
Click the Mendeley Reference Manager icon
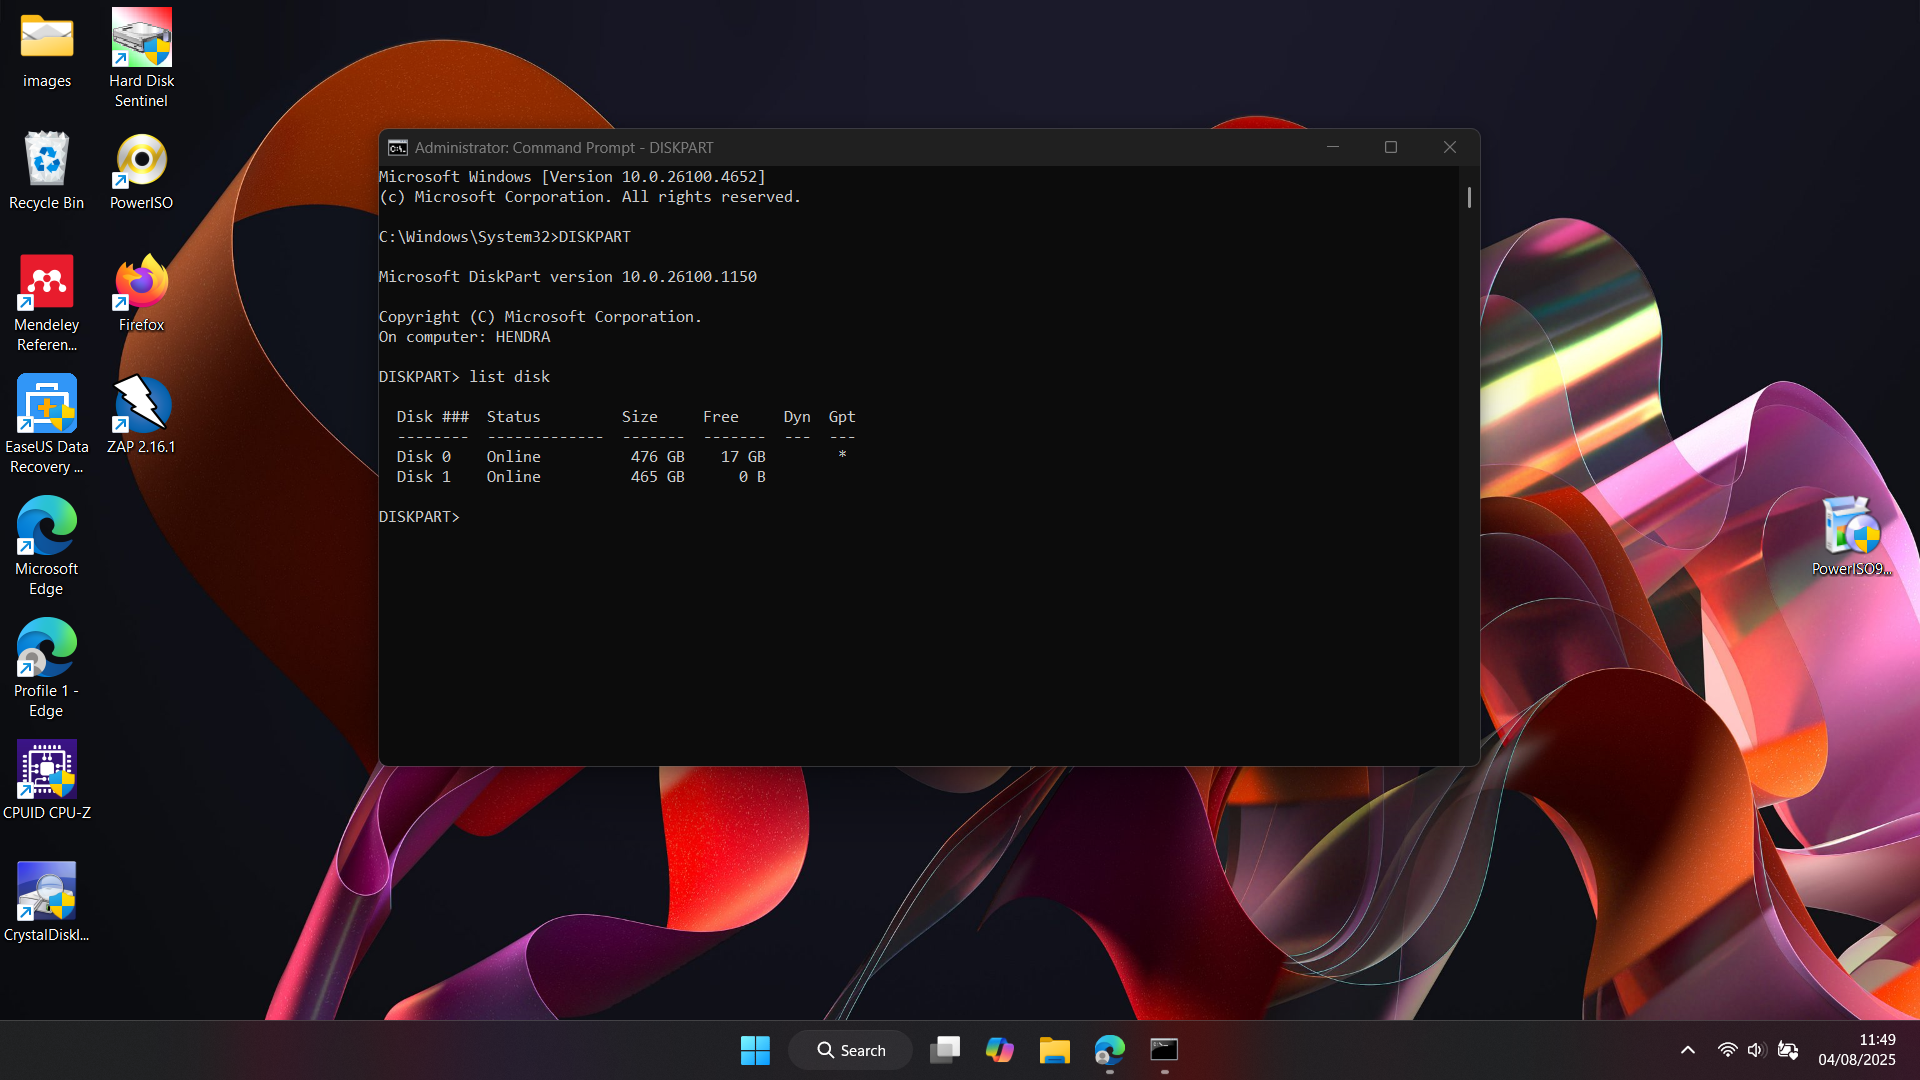click(x=47, y=284)
